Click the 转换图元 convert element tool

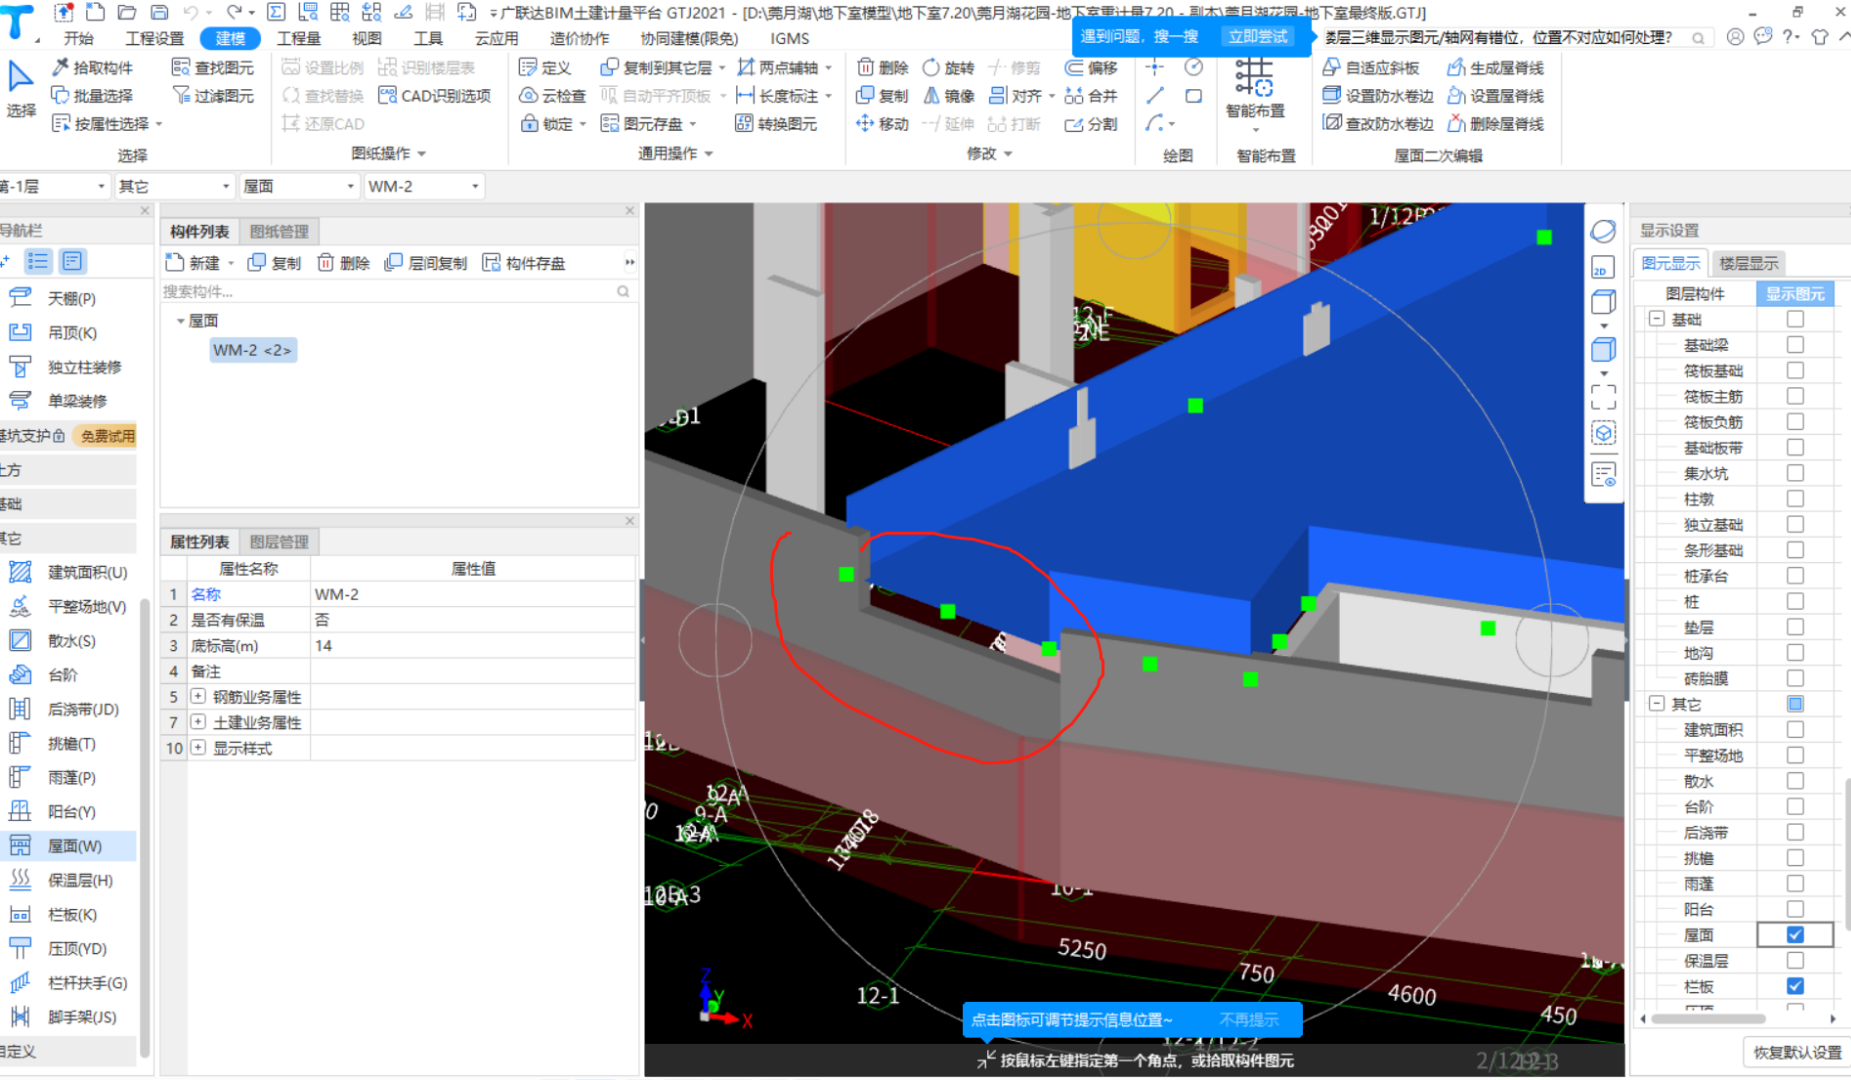point(776,123)
